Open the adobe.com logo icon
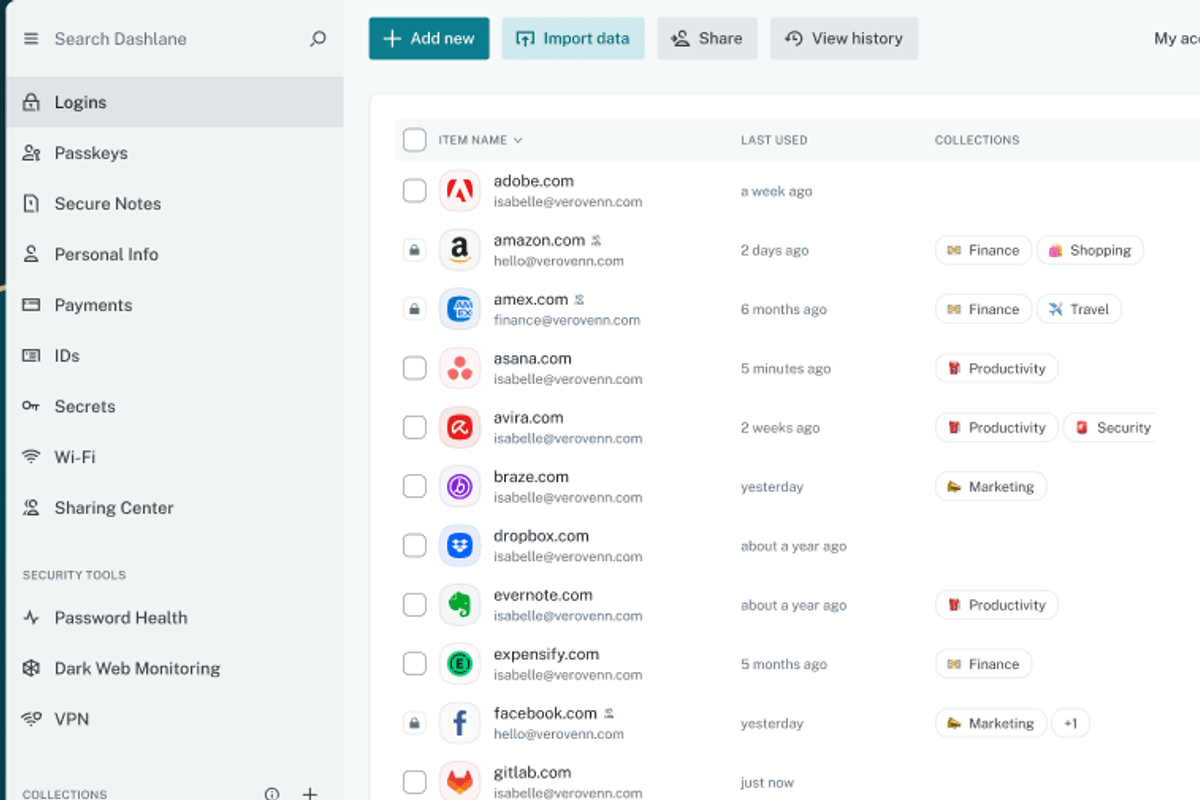The height and width of the screenshot is (800, 1200). pos(460,191)
